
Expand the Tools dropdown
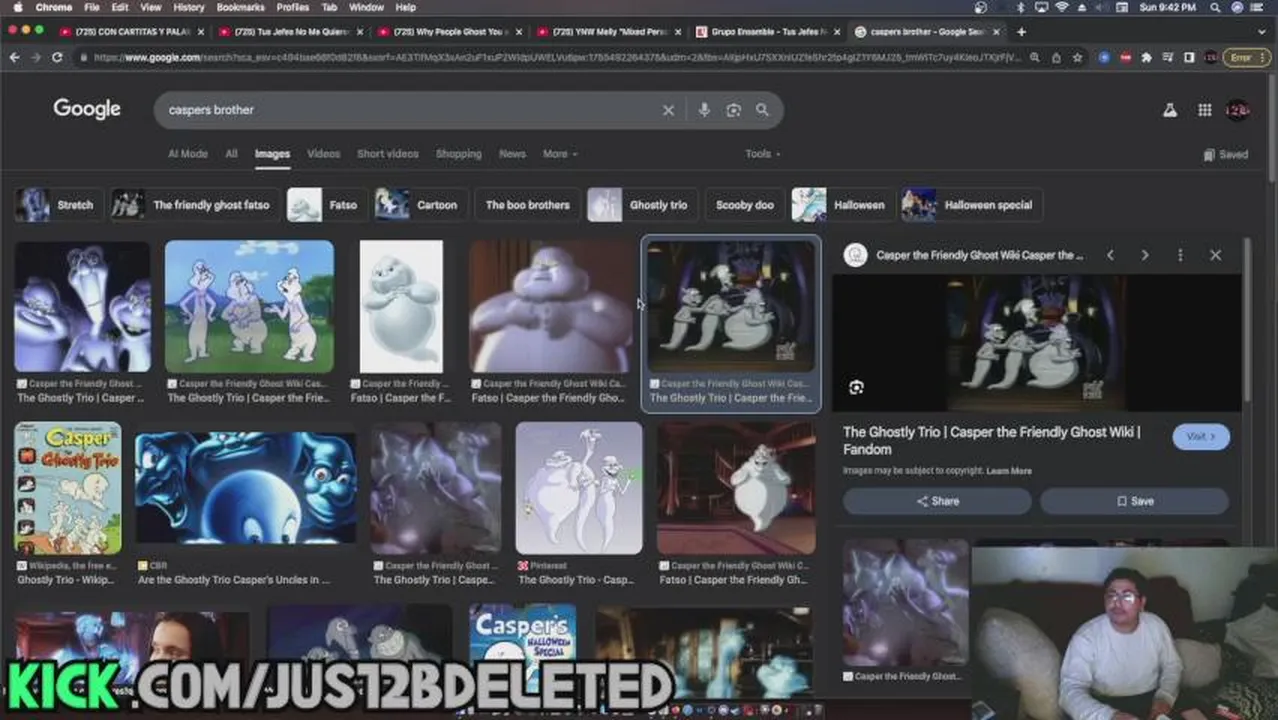pyautogui.click(x=763, y=154)
